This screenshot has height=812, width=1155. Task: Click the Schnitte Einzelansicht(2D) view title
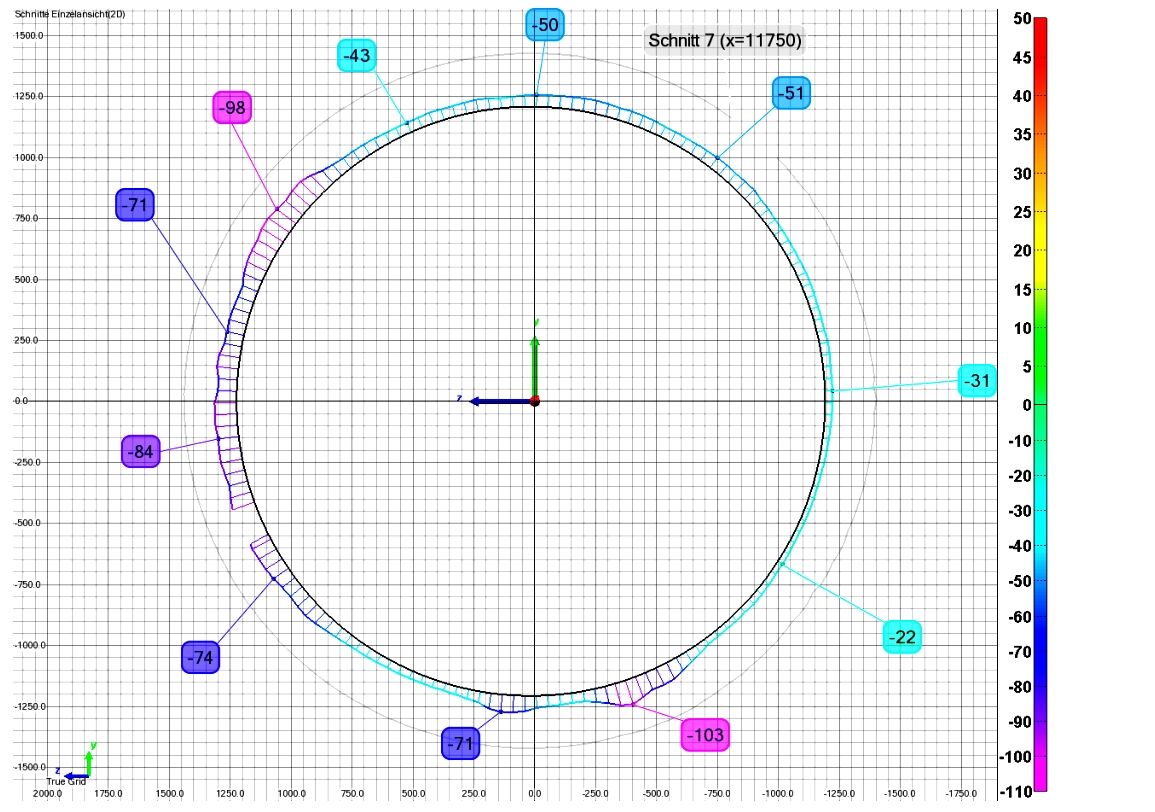pyautogui.click(x=70, y=14)
